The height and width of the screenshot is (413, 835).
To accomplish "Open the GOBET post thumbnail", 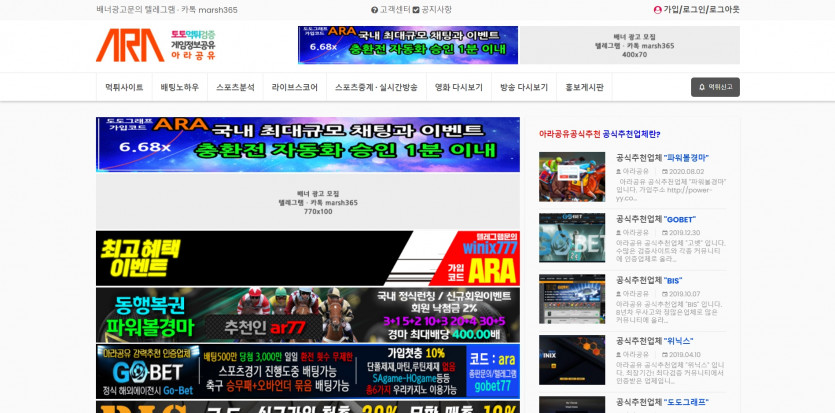I will click(x=572, y=238).
